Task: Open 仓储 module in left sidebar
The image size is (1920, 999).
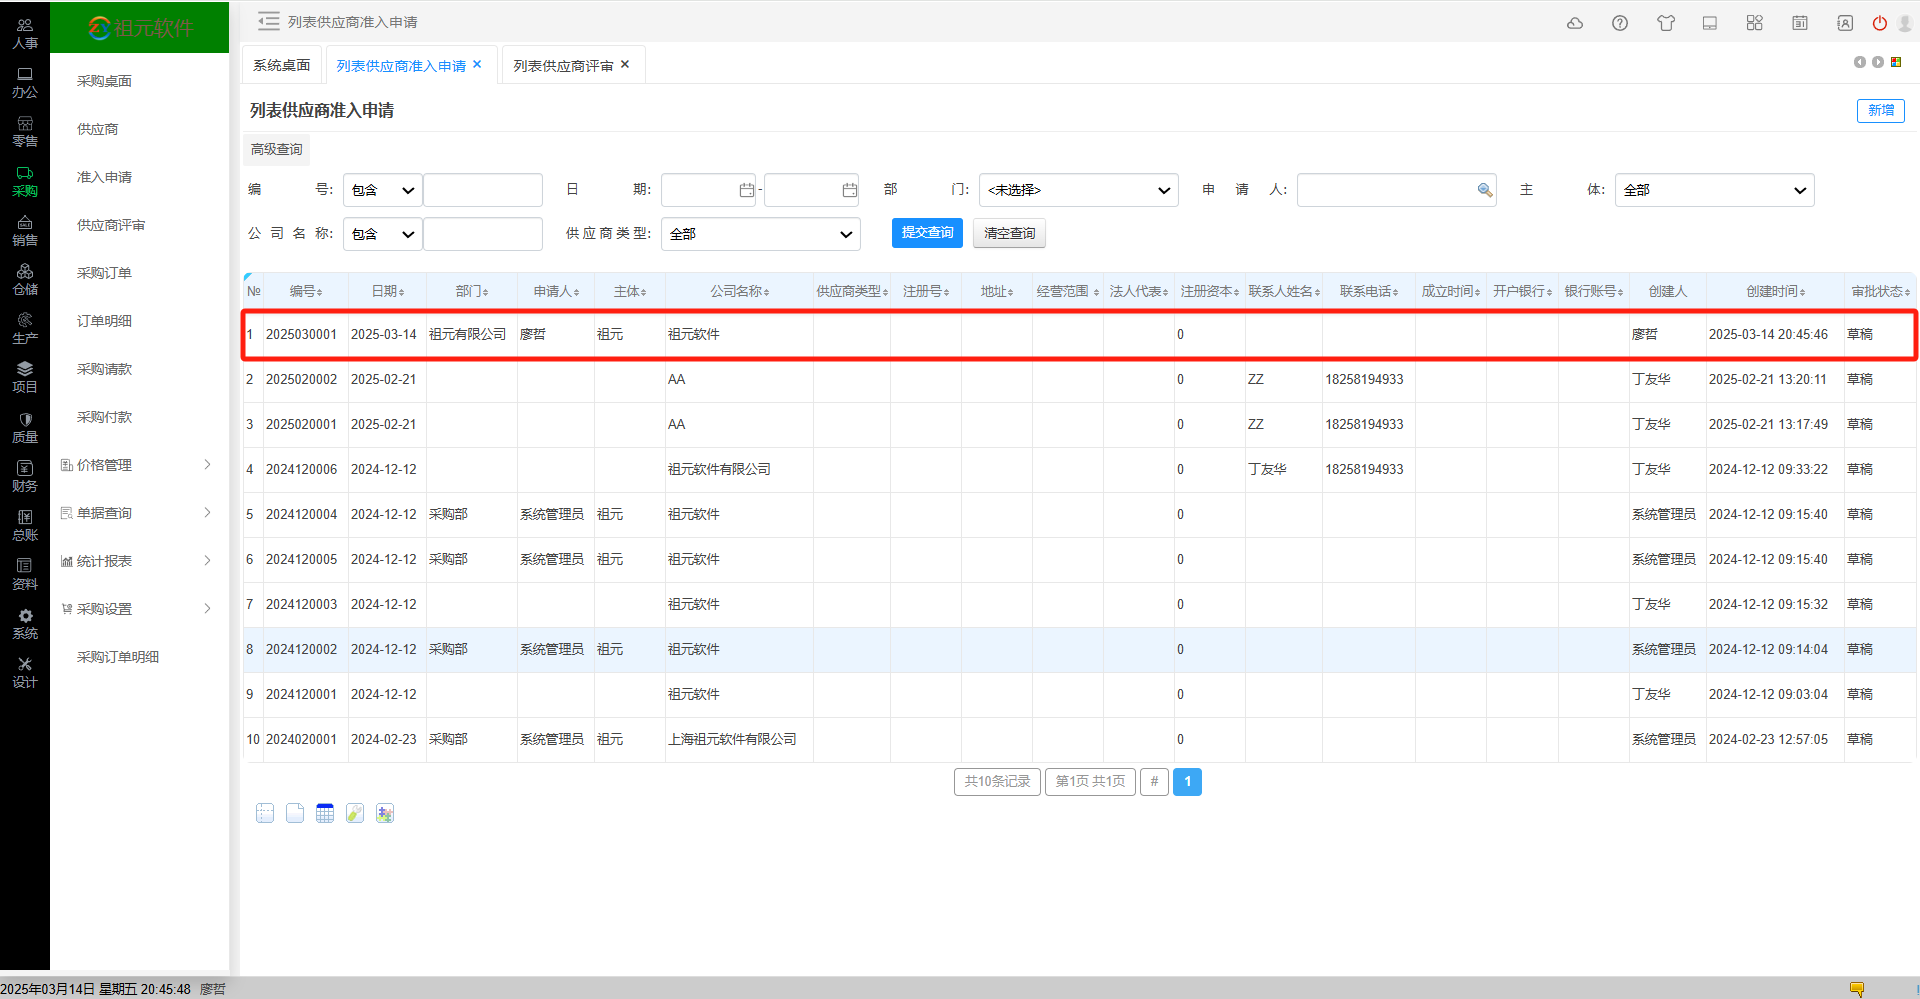Action: 25,279
